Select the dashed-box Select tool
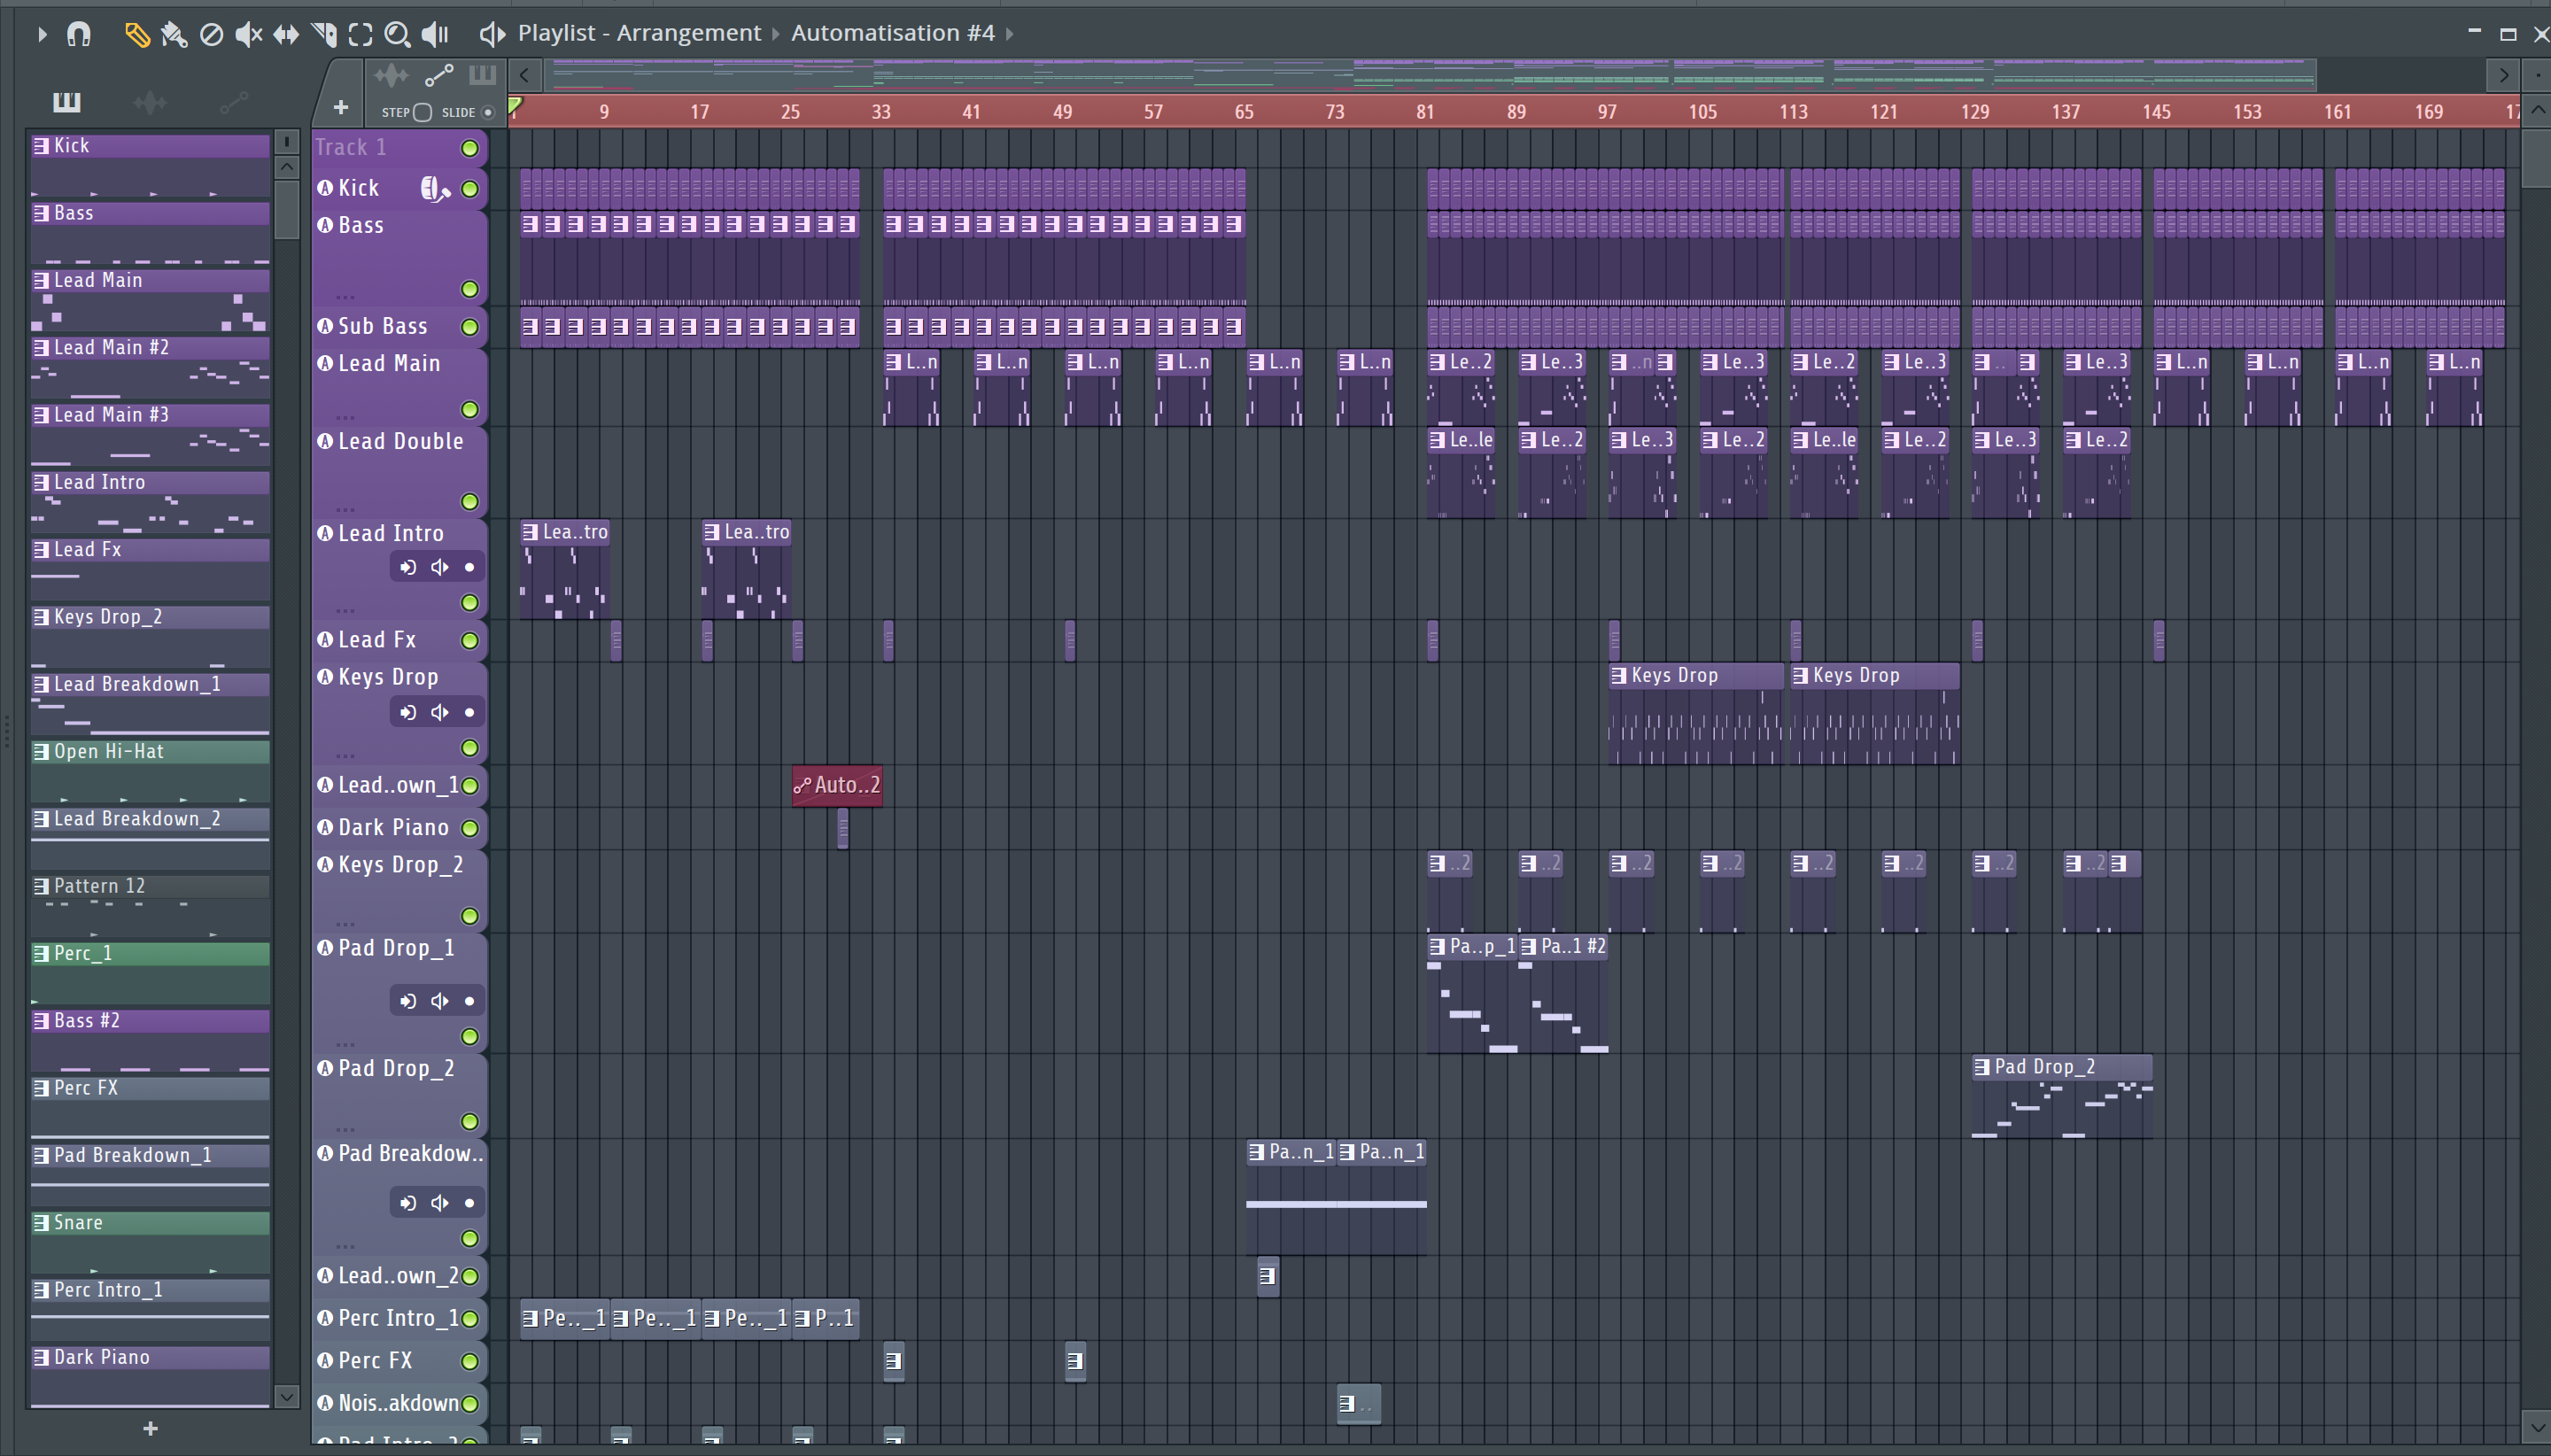Viewport: 2551px width, 1456px height. pyautogui.click(x=360, y=34)
